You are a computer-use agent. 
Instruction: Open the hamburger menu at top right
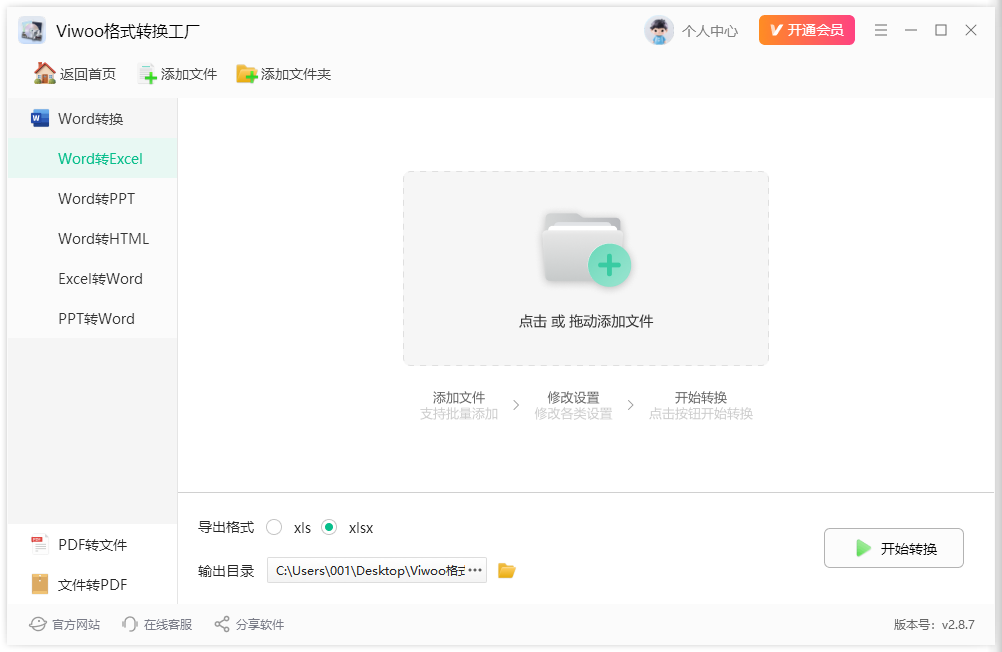click(881, 30)
